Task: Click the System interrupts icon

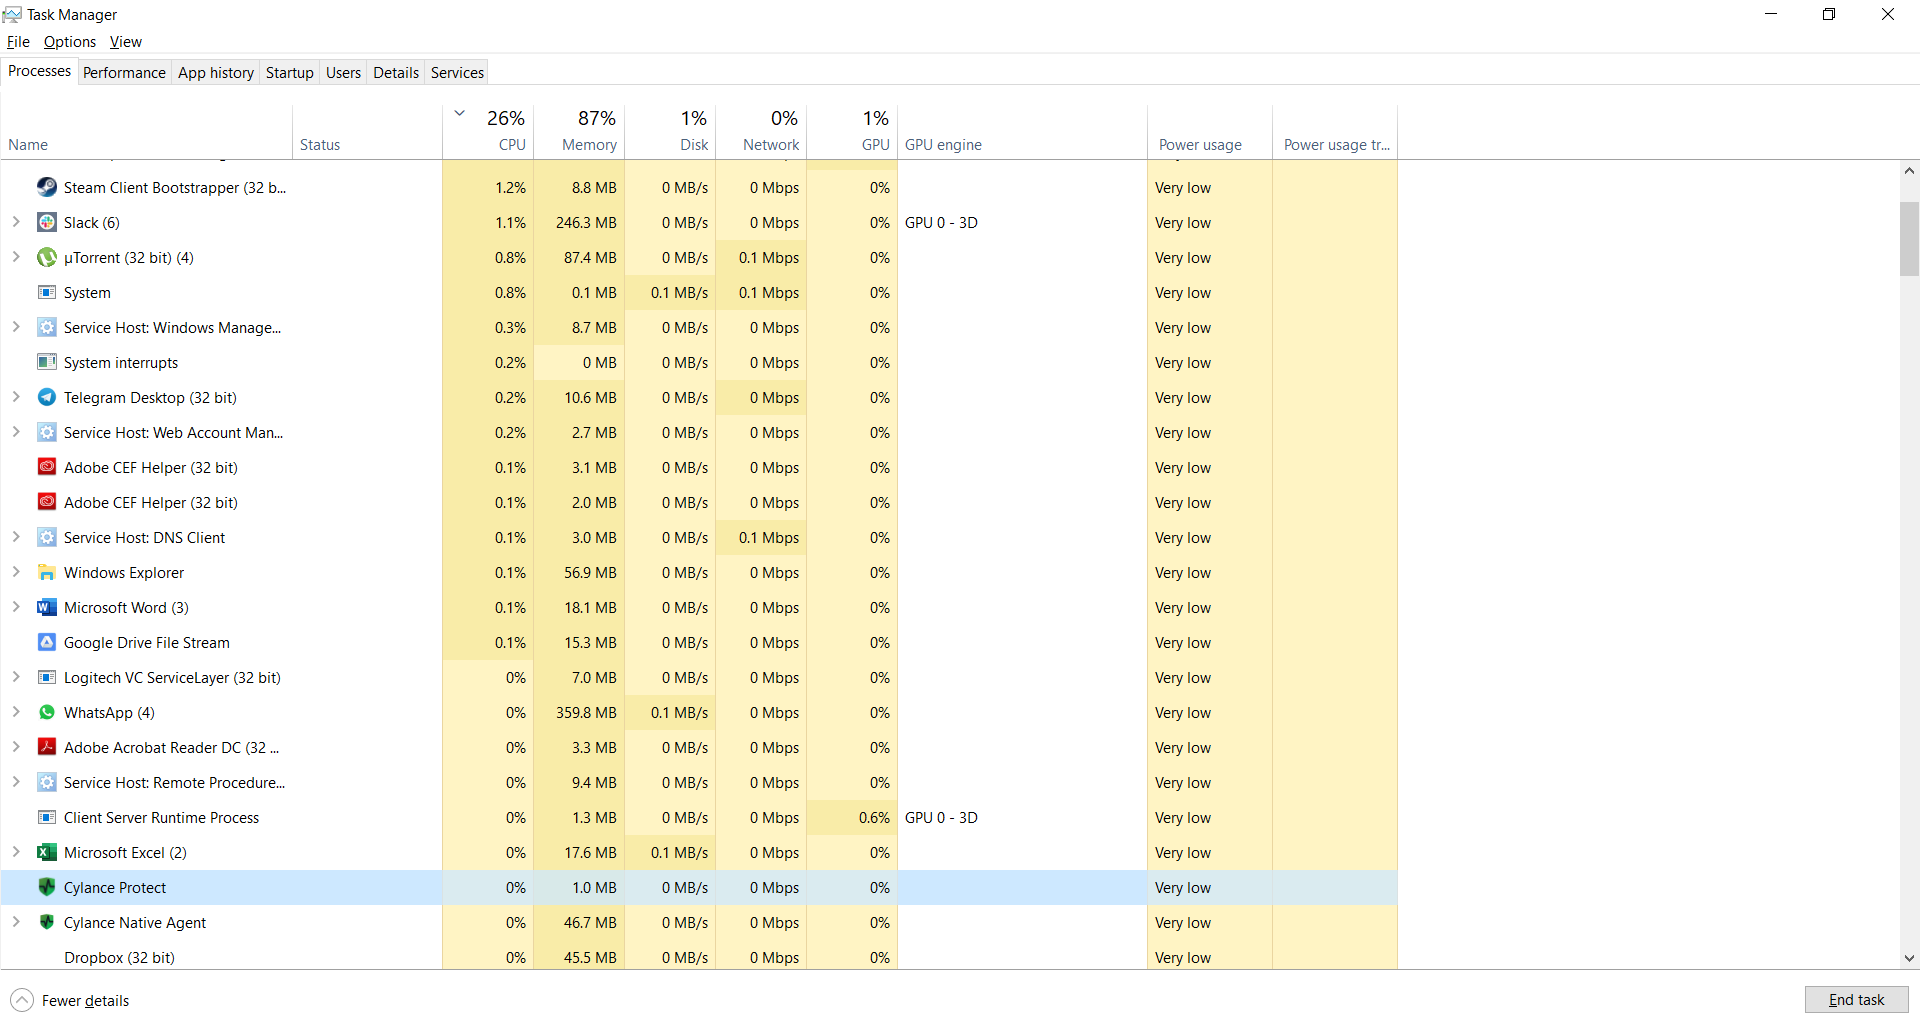Action: click(47, 362)
